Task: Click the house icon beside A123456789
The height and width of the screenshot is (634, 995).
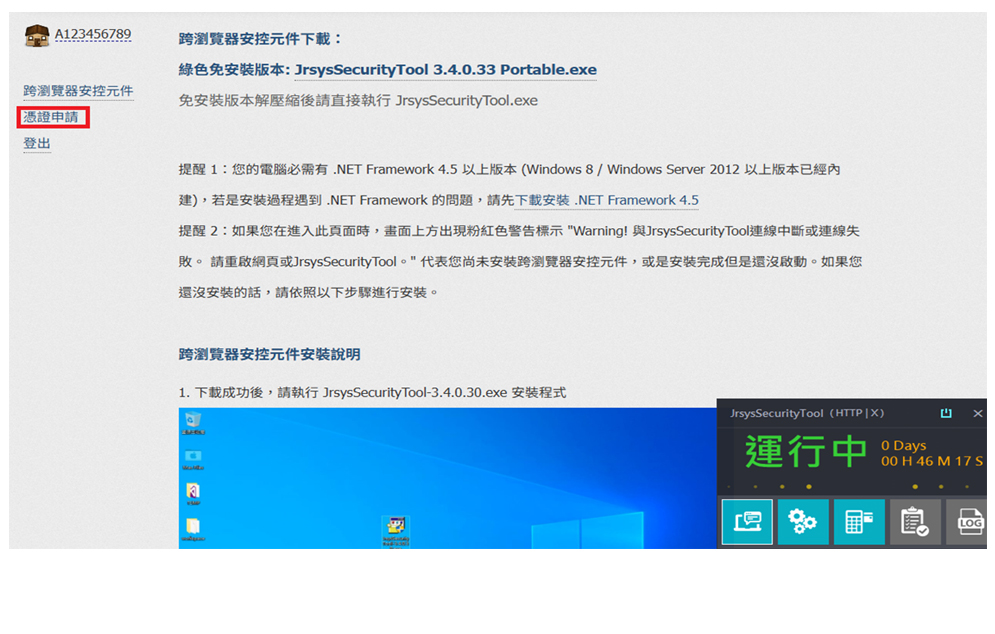Action: pos(37,35)
